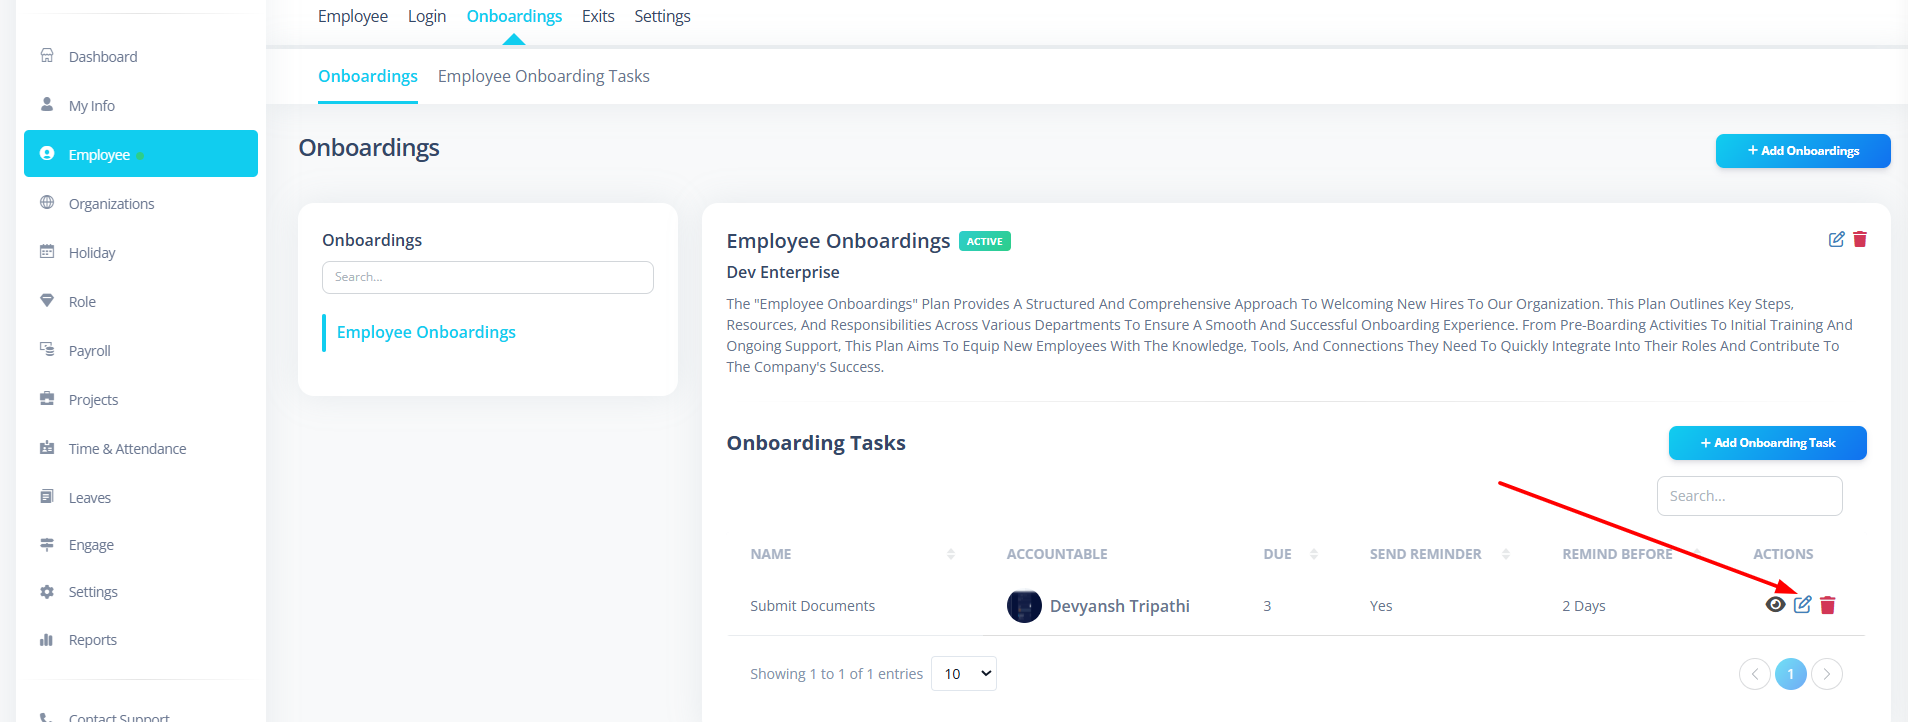Viewport: 1908px width, 722px height.
Task: Click the Add Onboardings button
Action: pos(1803,151)
